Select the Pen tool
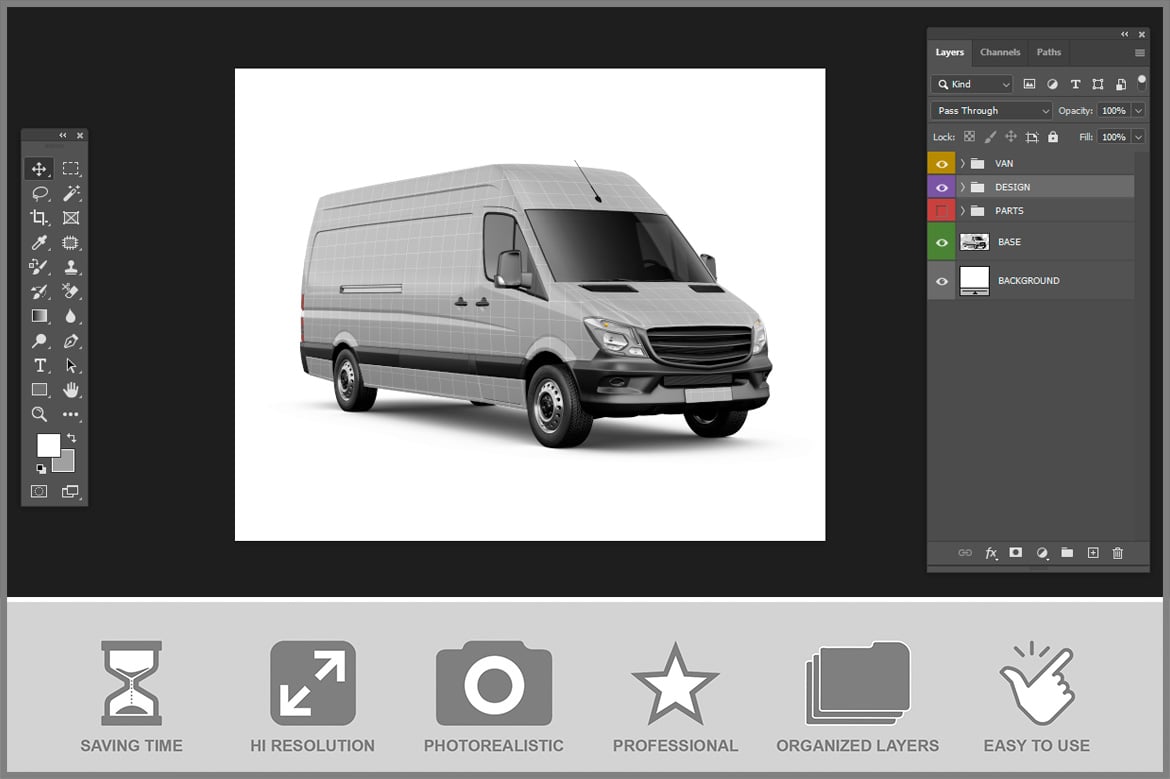1170x779 pixels. pos(71,341)
